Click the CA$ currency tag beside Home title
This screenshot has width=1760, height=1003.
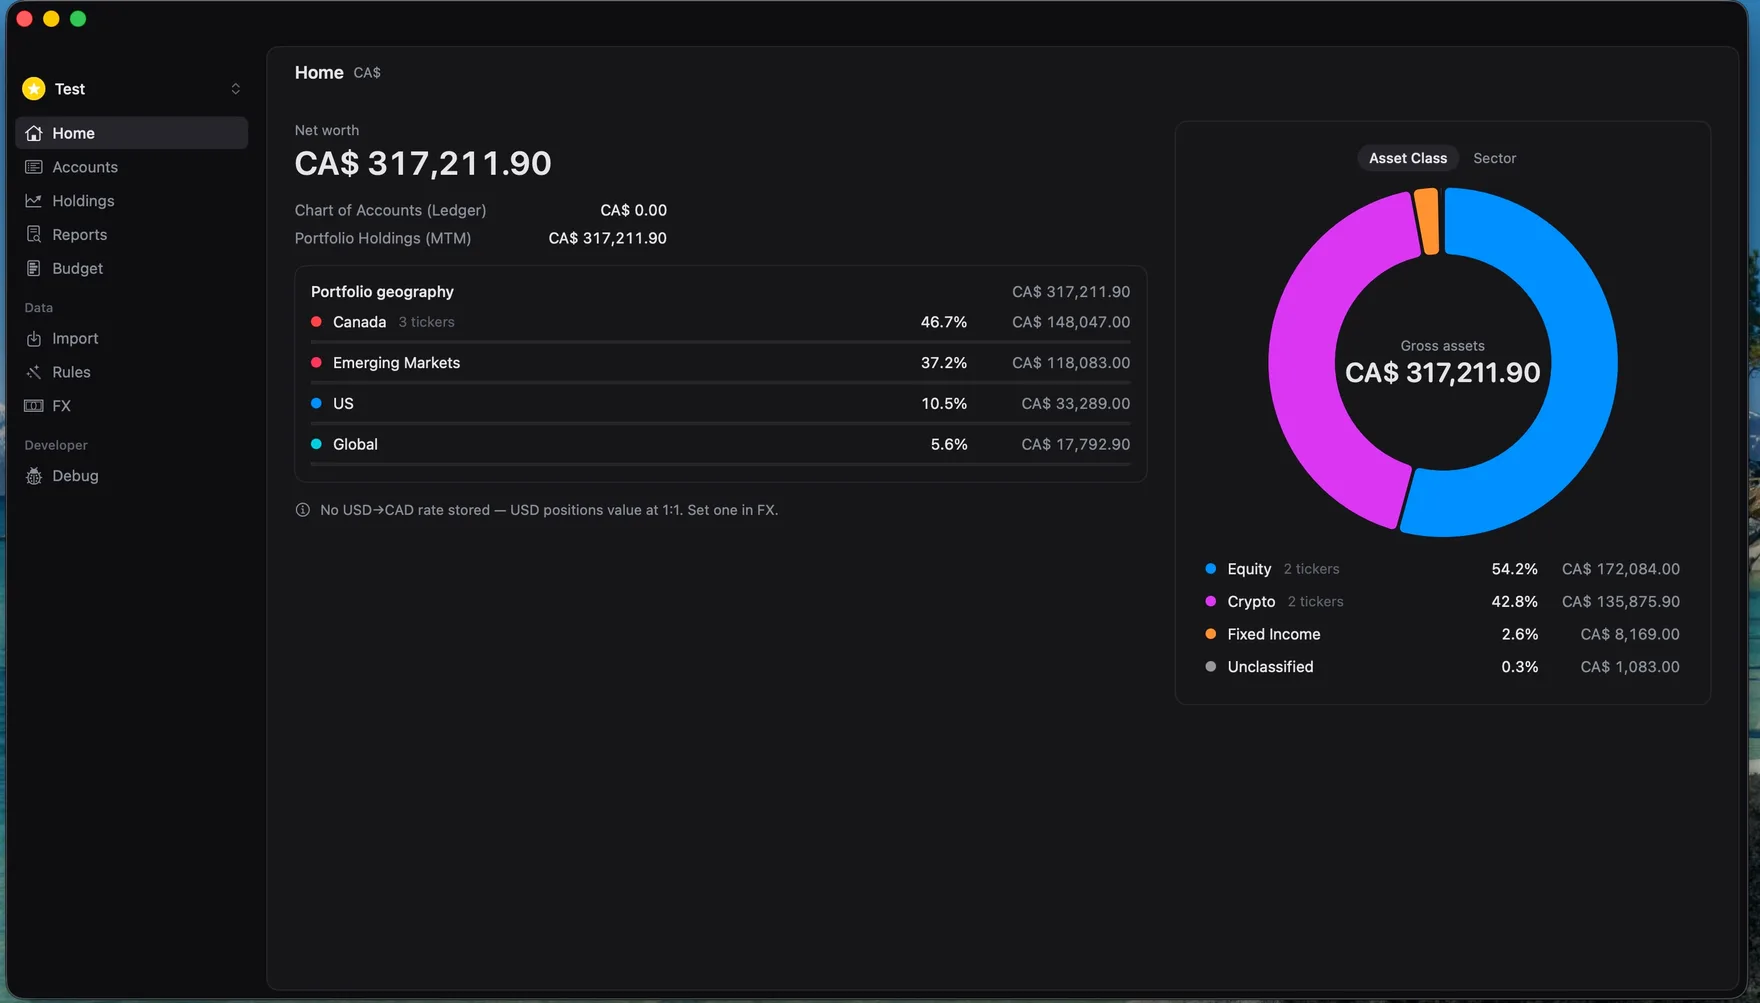(x=367, y=73)
